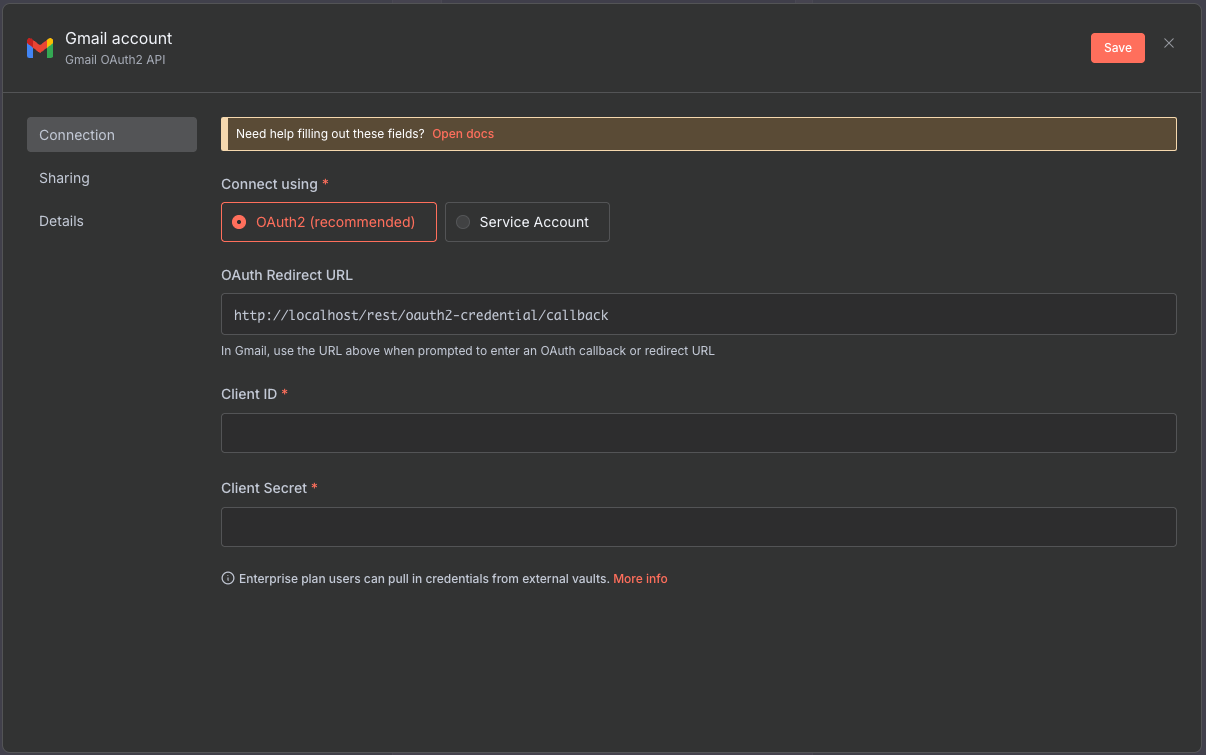This screenshot has height=755, width=1206.
Task: Click the Gmail logo icon
Action: click(40, 48)
